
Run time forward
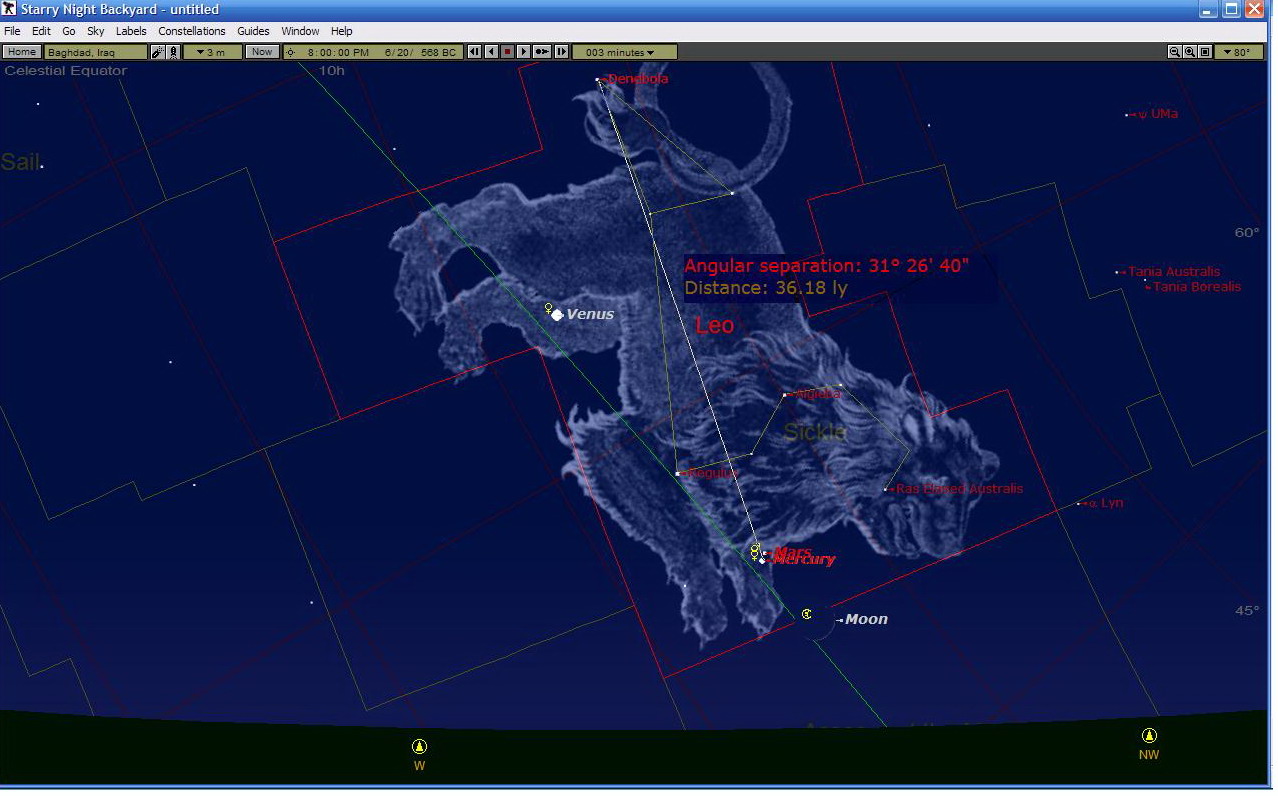coord(523,52)
